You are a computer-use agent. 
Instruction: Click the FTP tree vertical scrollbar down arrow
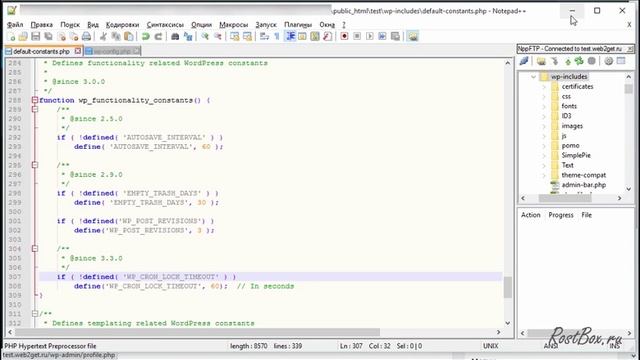coord(629,189)
